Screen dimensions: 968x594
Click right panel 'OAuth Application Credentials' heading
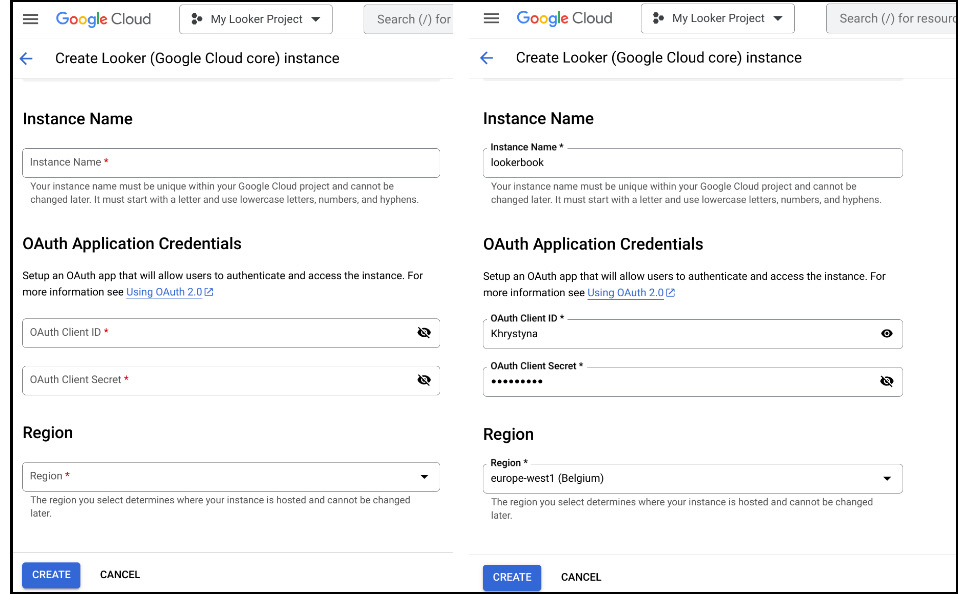[x=593, y=244]
